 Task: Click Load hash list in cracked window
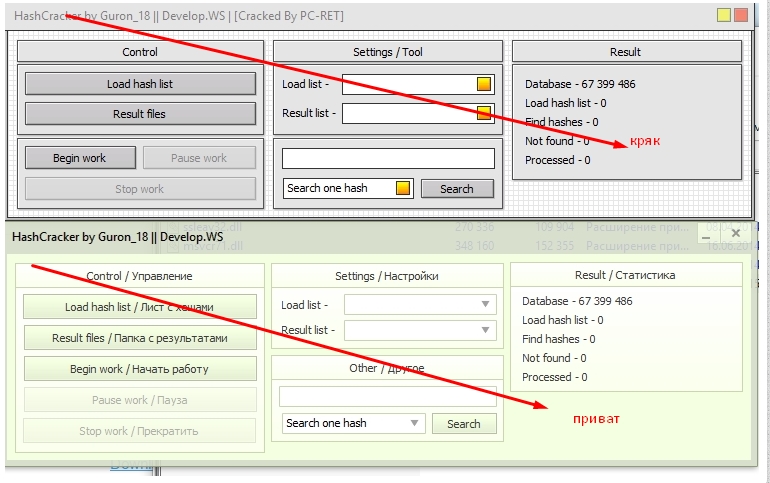(140, 84)
